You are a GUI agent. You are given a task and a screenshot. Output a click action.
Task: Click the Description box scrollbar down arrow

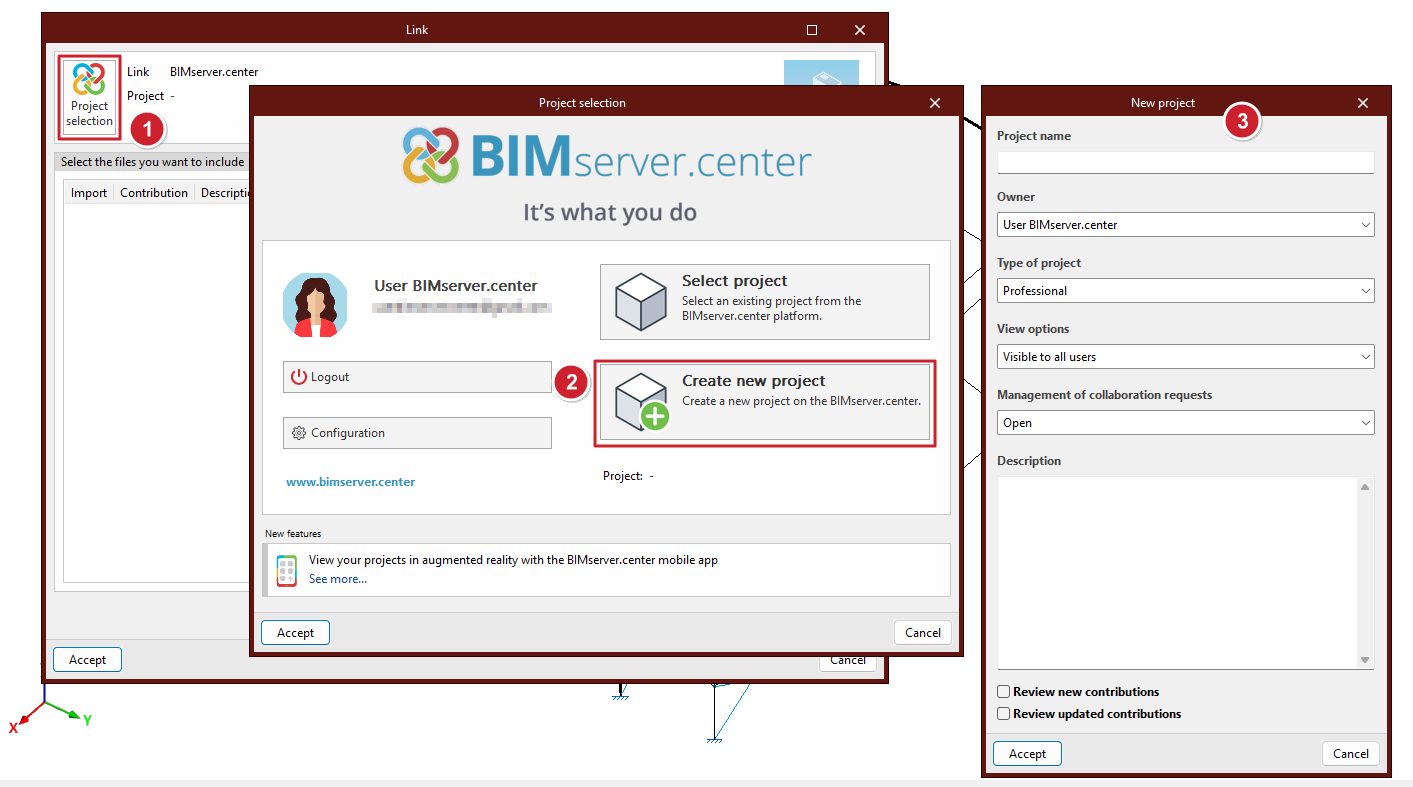point(1365,660)
